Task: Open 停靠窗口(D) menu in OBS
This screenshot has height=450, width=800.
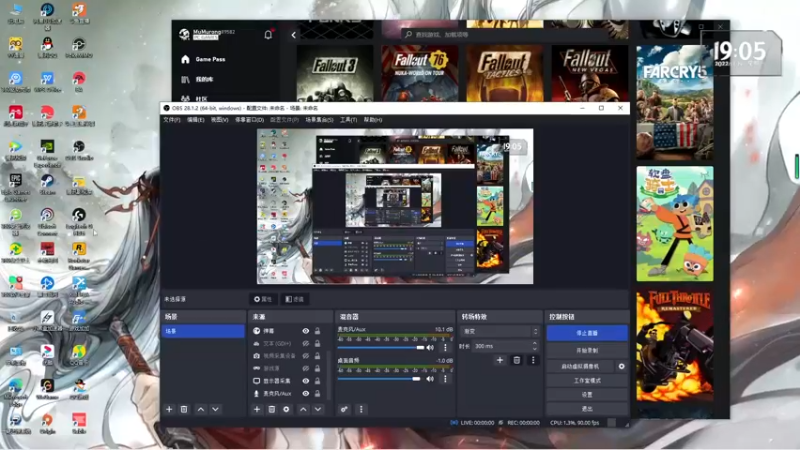Action: pos(249,120)
